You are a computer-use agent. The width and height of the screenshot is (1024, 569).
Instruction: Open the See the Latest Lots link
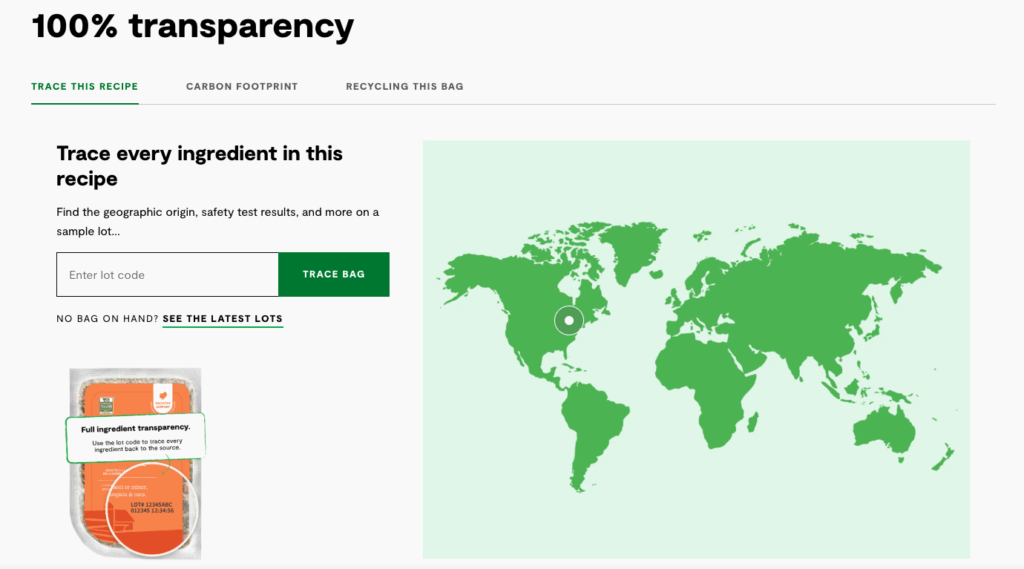tap(222, 319)
